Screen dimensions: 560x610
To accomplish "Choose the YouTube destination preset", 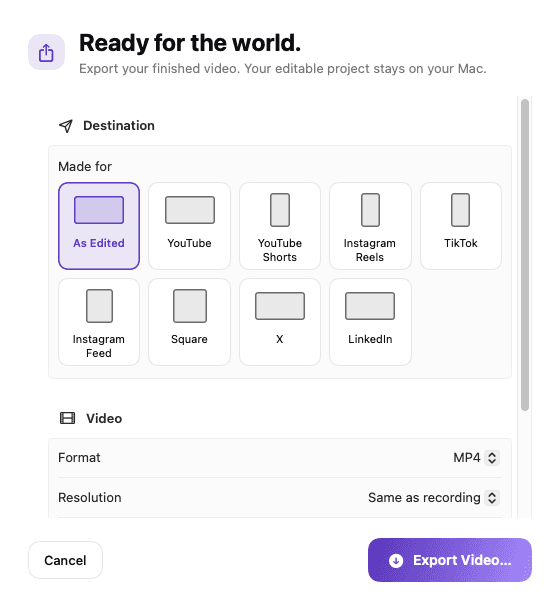I will point(189,226).
